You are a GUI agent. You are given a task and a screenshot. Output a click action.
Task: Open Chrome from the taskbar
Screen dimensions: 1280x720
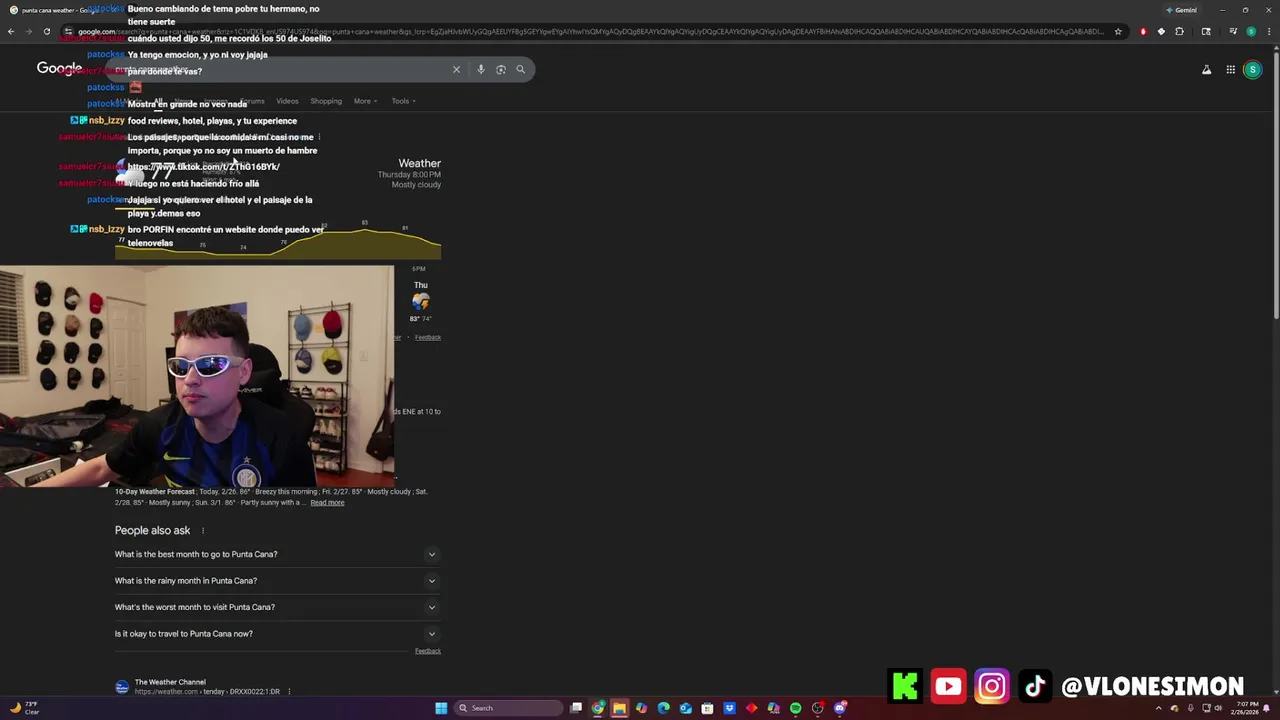(x=597, y=708)
